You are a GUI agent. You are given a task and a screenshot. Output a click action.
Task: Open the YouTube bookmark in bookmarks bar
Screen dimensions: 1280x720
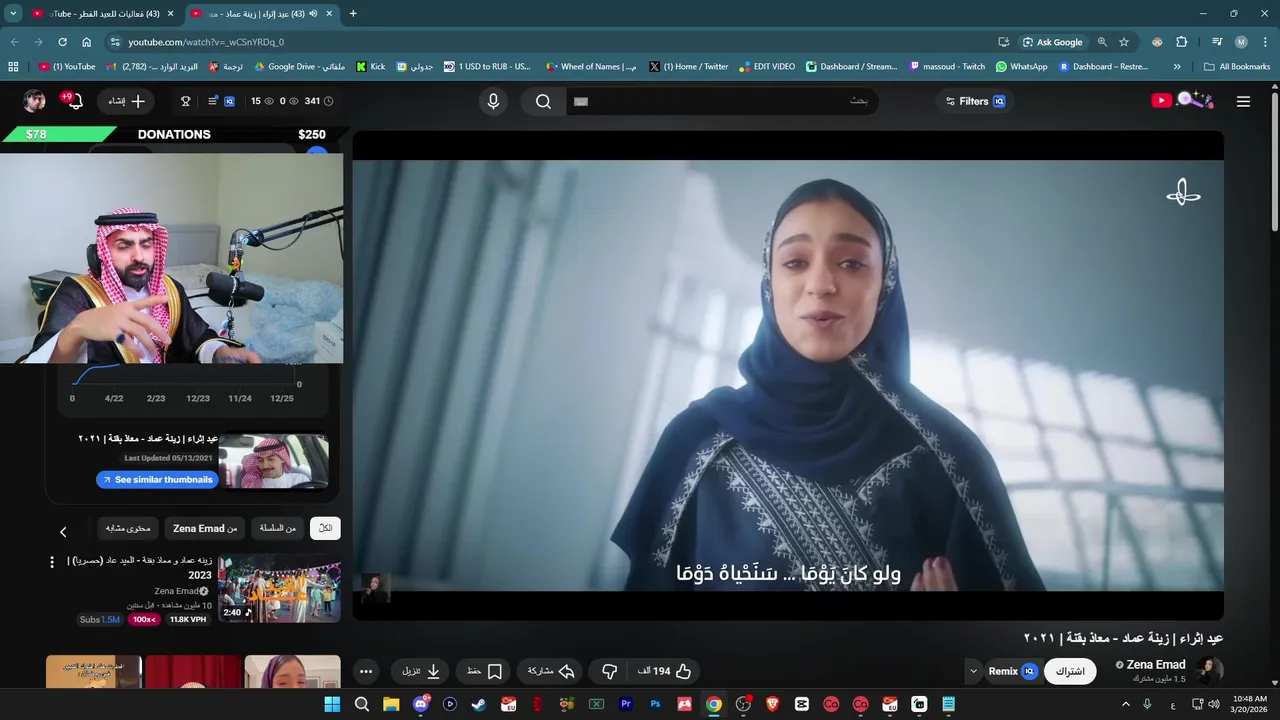pos(67,67)
